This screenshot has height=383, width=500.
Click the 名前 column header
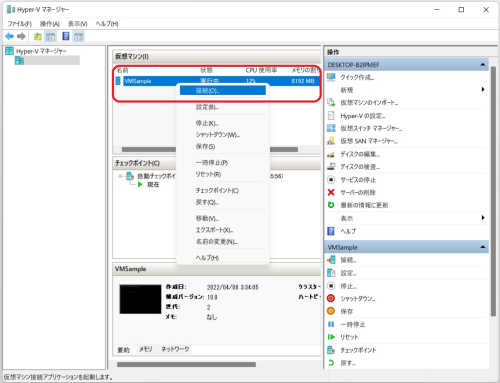[x=155, y=70]
